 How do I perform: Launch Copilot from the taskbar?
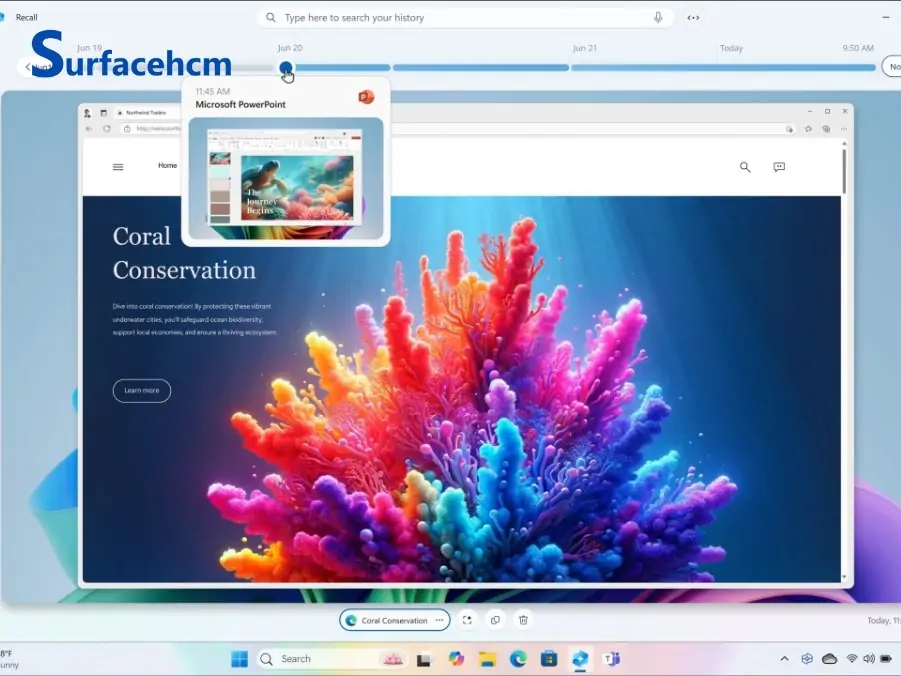(x=456, y=659)
